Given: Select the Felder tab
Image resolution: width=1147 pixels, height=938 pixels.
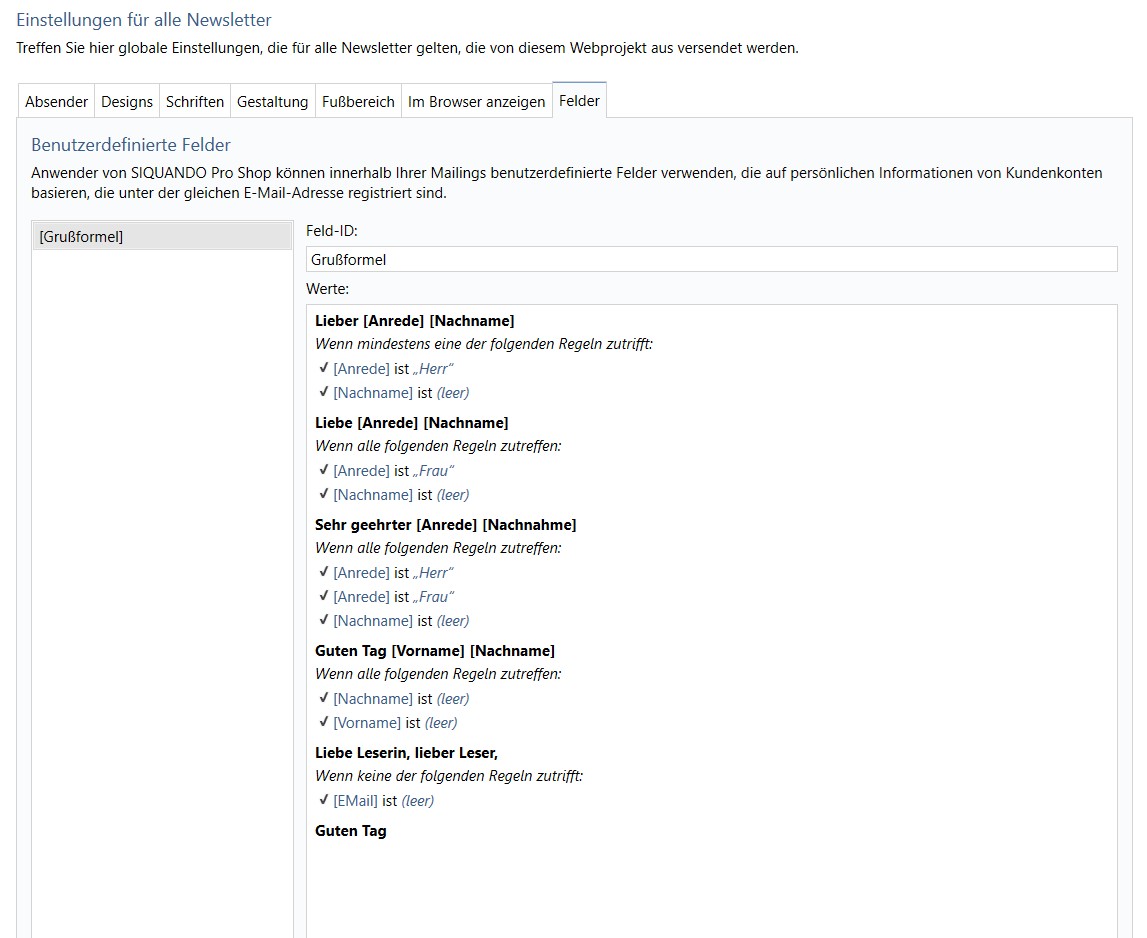Looking at the screenshot, I should point(579,100).
